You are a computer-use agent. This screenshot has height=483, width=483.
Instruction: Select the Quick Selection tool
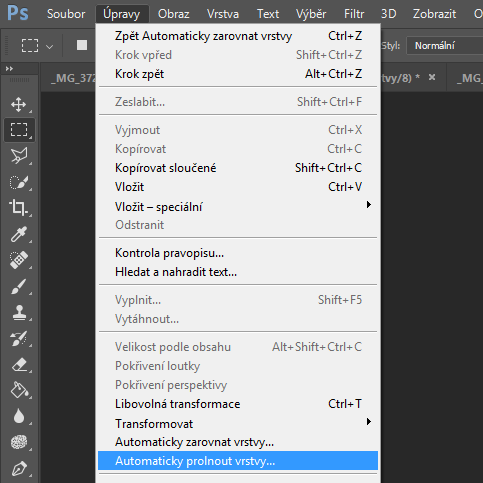click(x=19, y=182)
